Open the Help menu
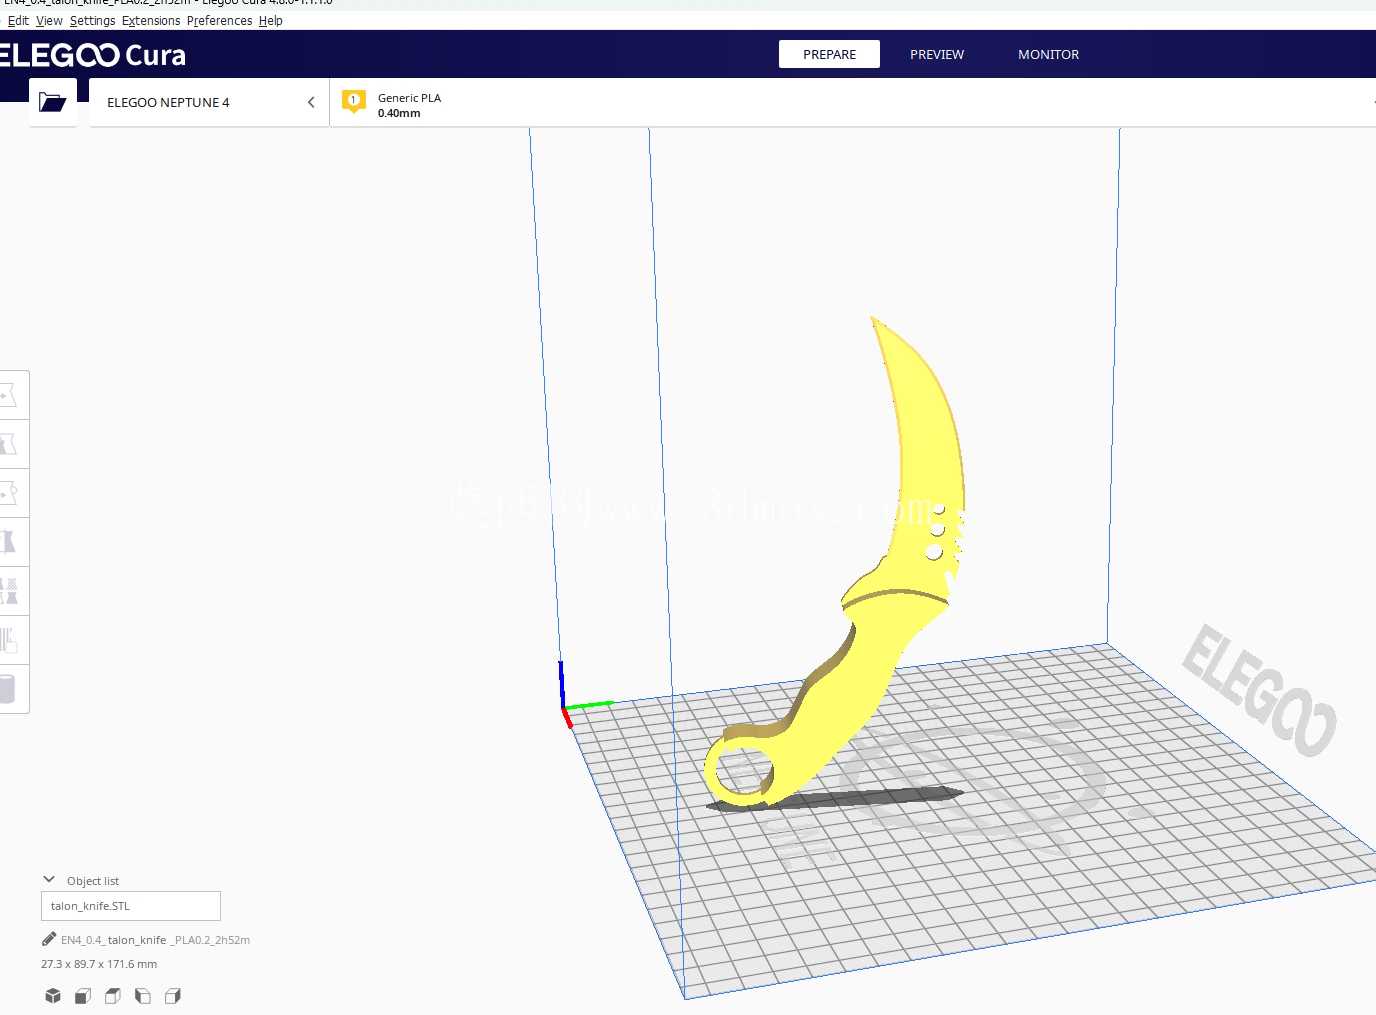Screen dimensions: 1376x1015 tap(270, 20)
